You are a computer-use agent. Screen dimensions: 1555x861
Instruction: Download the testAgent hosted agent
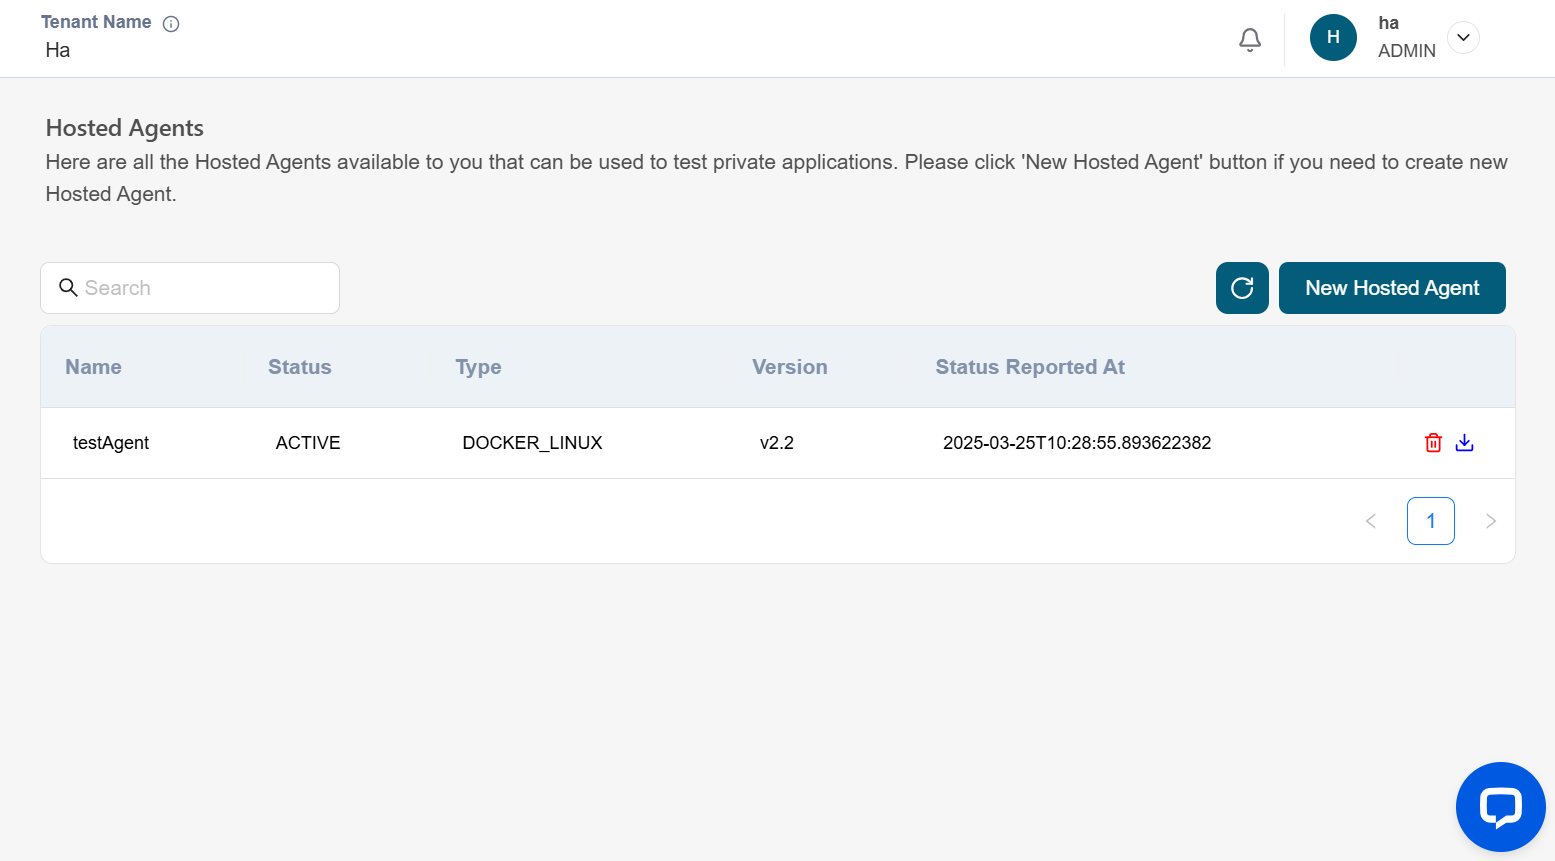[1464, 443]
